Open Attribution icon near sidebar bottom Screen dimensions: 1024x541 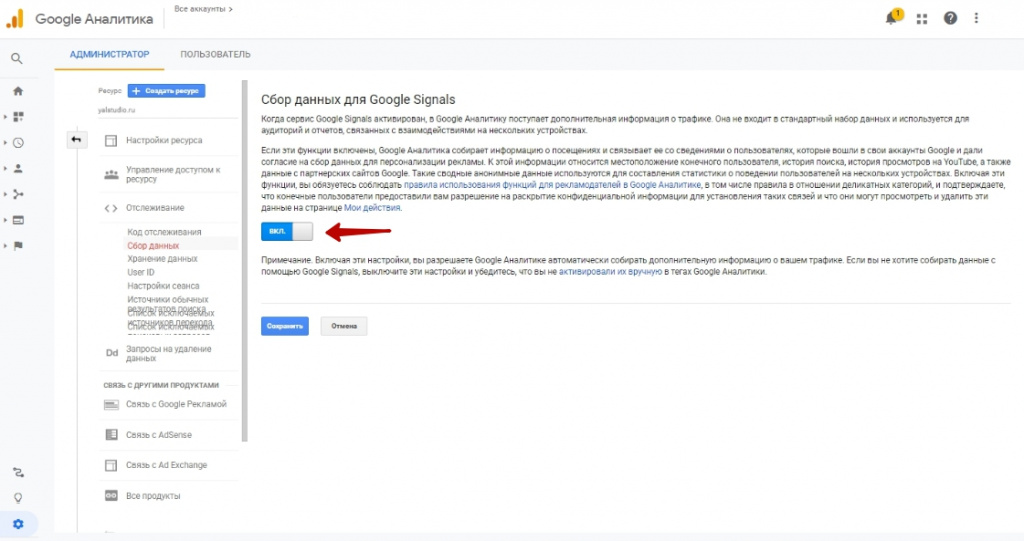[18, 472]
